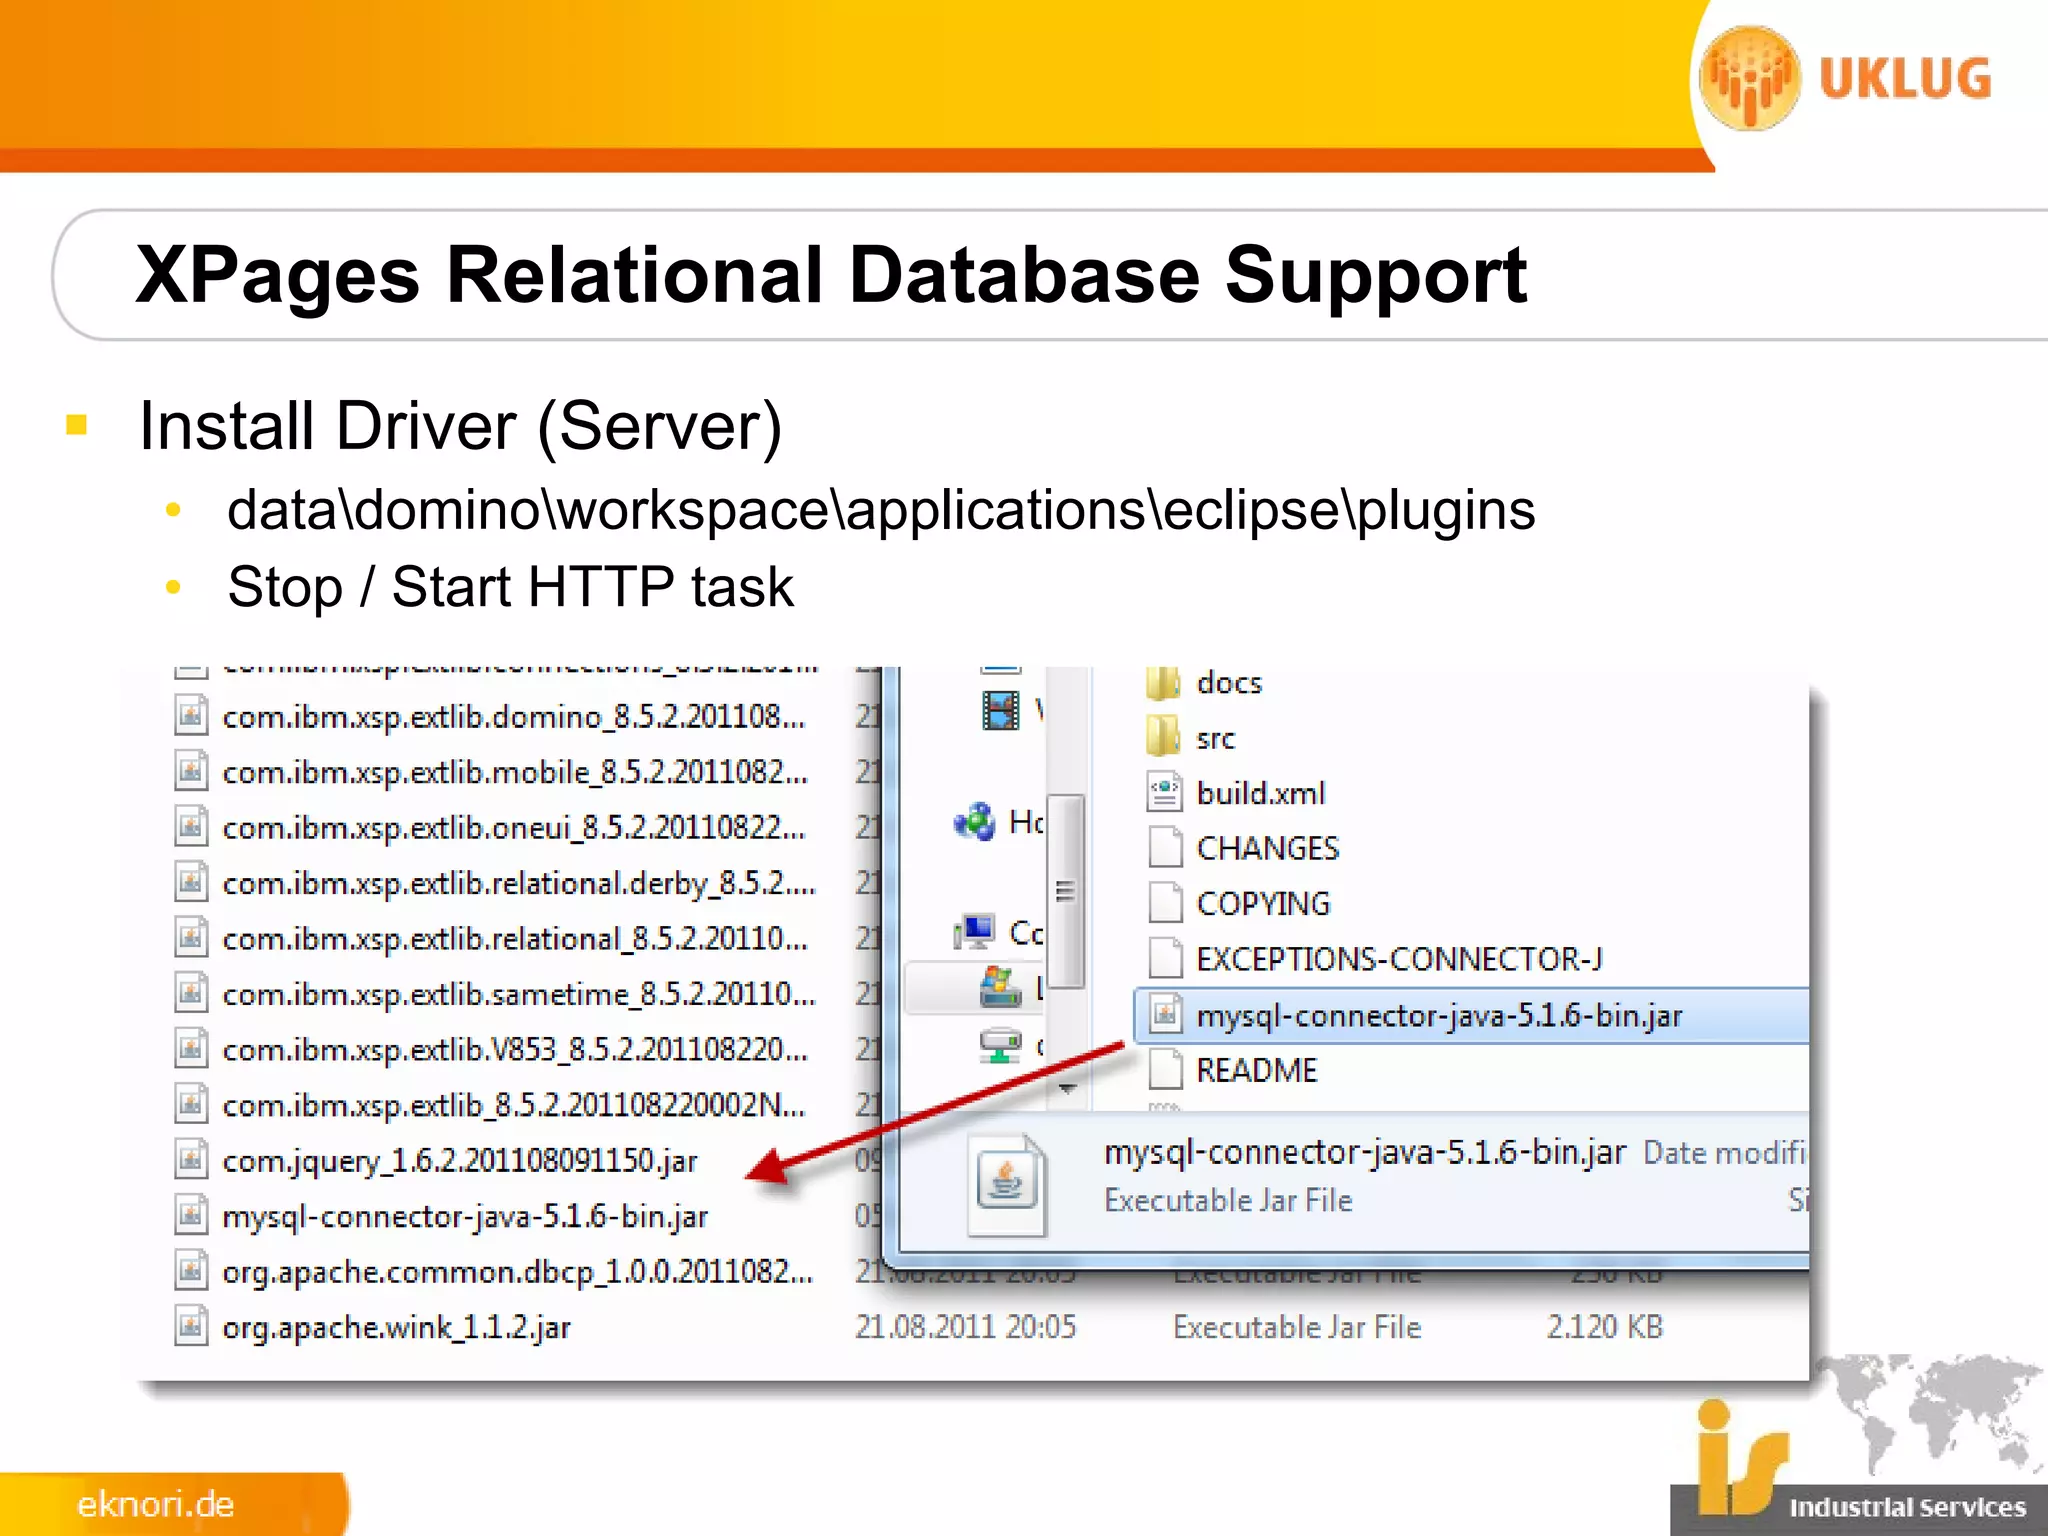Click the icon next to com.jquery_1.6.2 jar
The height and width of the screenshot is (1536, 2048).
[x=191, y=1160]
